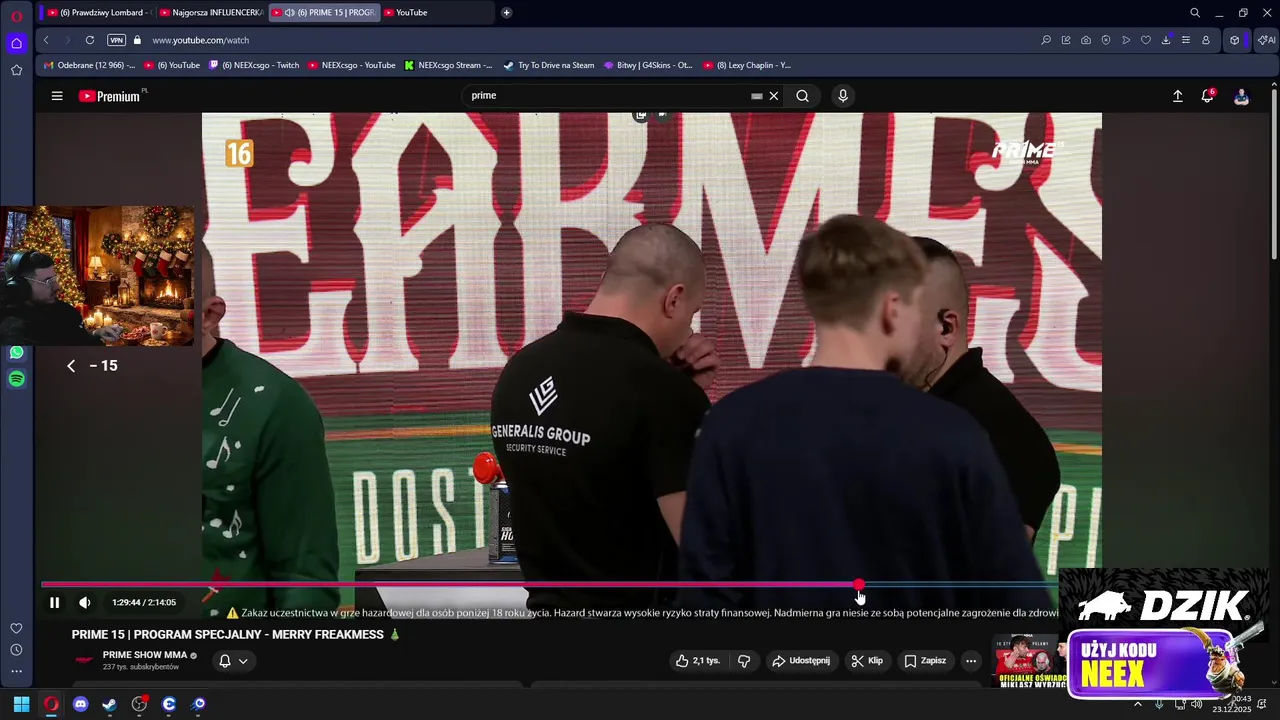Image resolution: width=1280 pixels, height=720 pixels.
Task: Open the 'Try To Drive na Steam' bookmark
Action: [549, 65]
